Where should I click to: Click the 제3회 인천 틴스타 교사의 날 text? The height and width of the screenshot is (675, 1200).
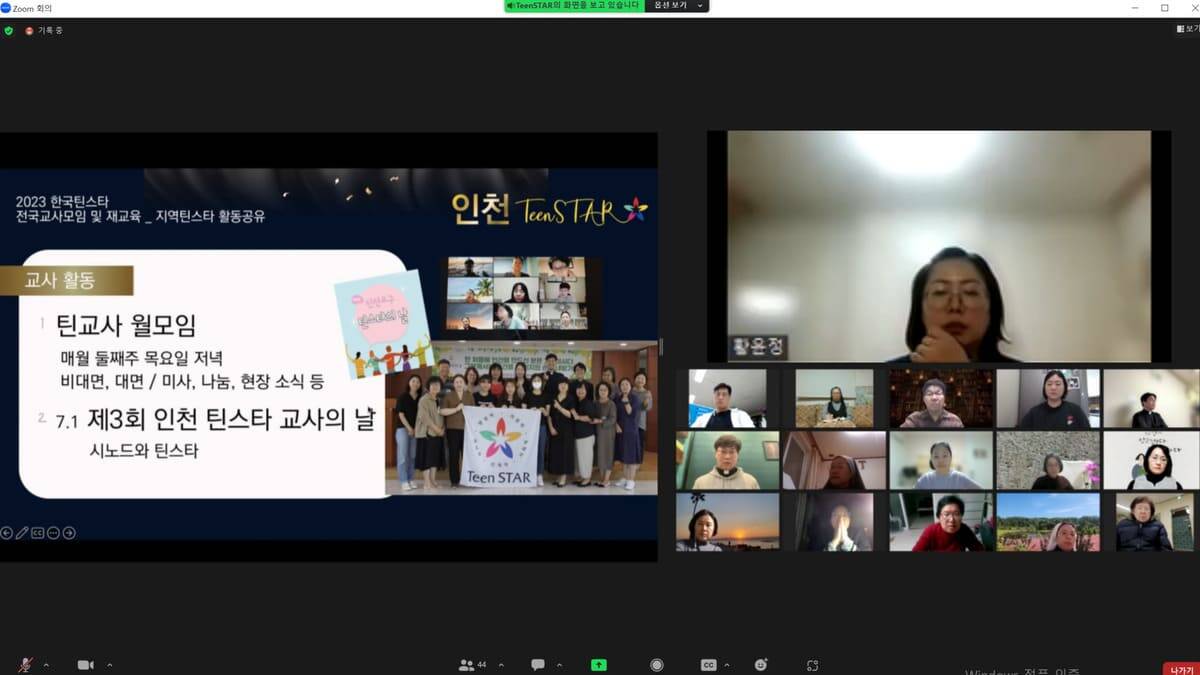(230, 420)
